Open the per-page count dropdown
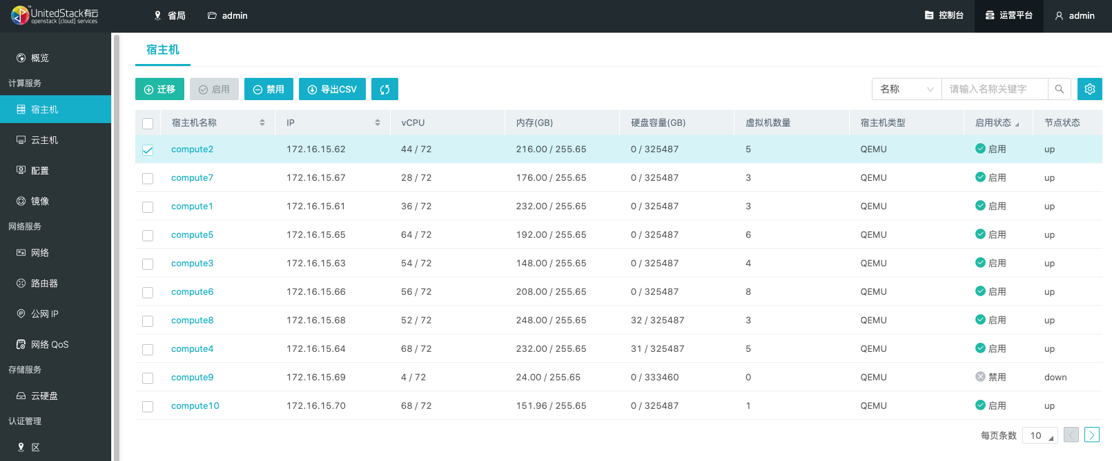1112x461 pixels. pos(1040,435)
